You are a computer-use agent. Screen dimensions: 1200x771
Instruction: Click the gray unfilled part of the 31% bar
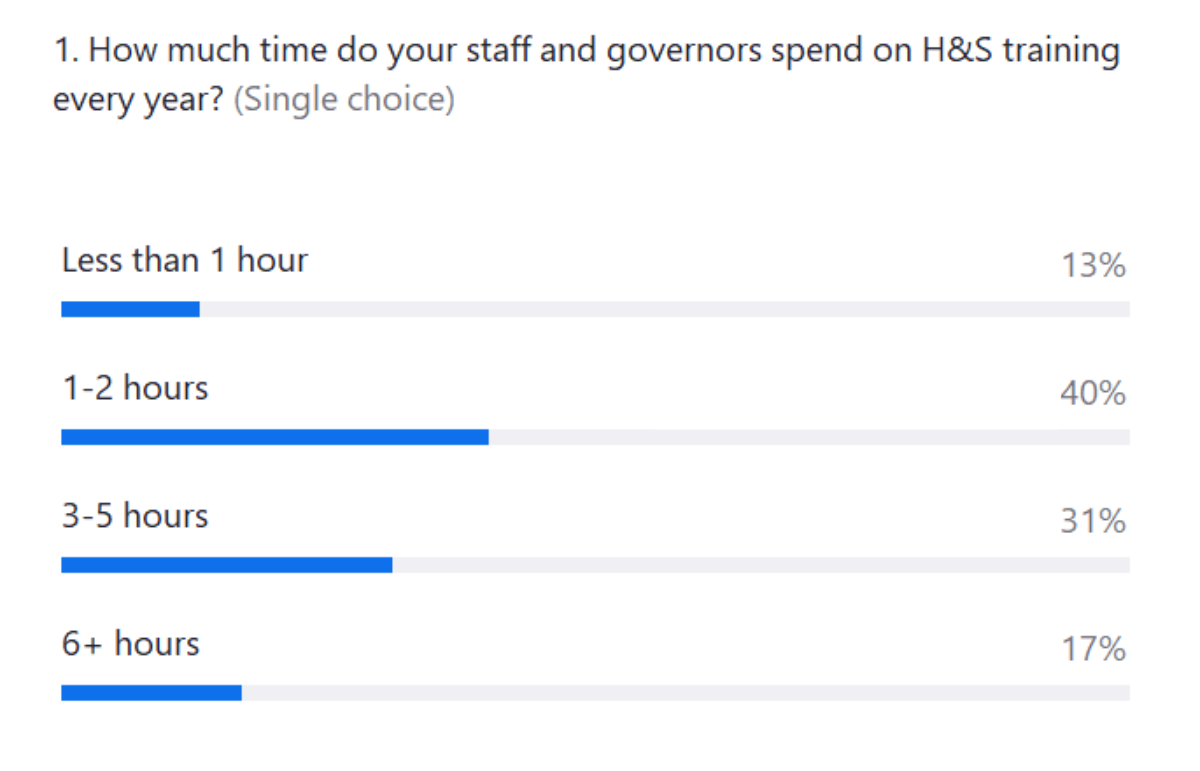pos(760,565)
